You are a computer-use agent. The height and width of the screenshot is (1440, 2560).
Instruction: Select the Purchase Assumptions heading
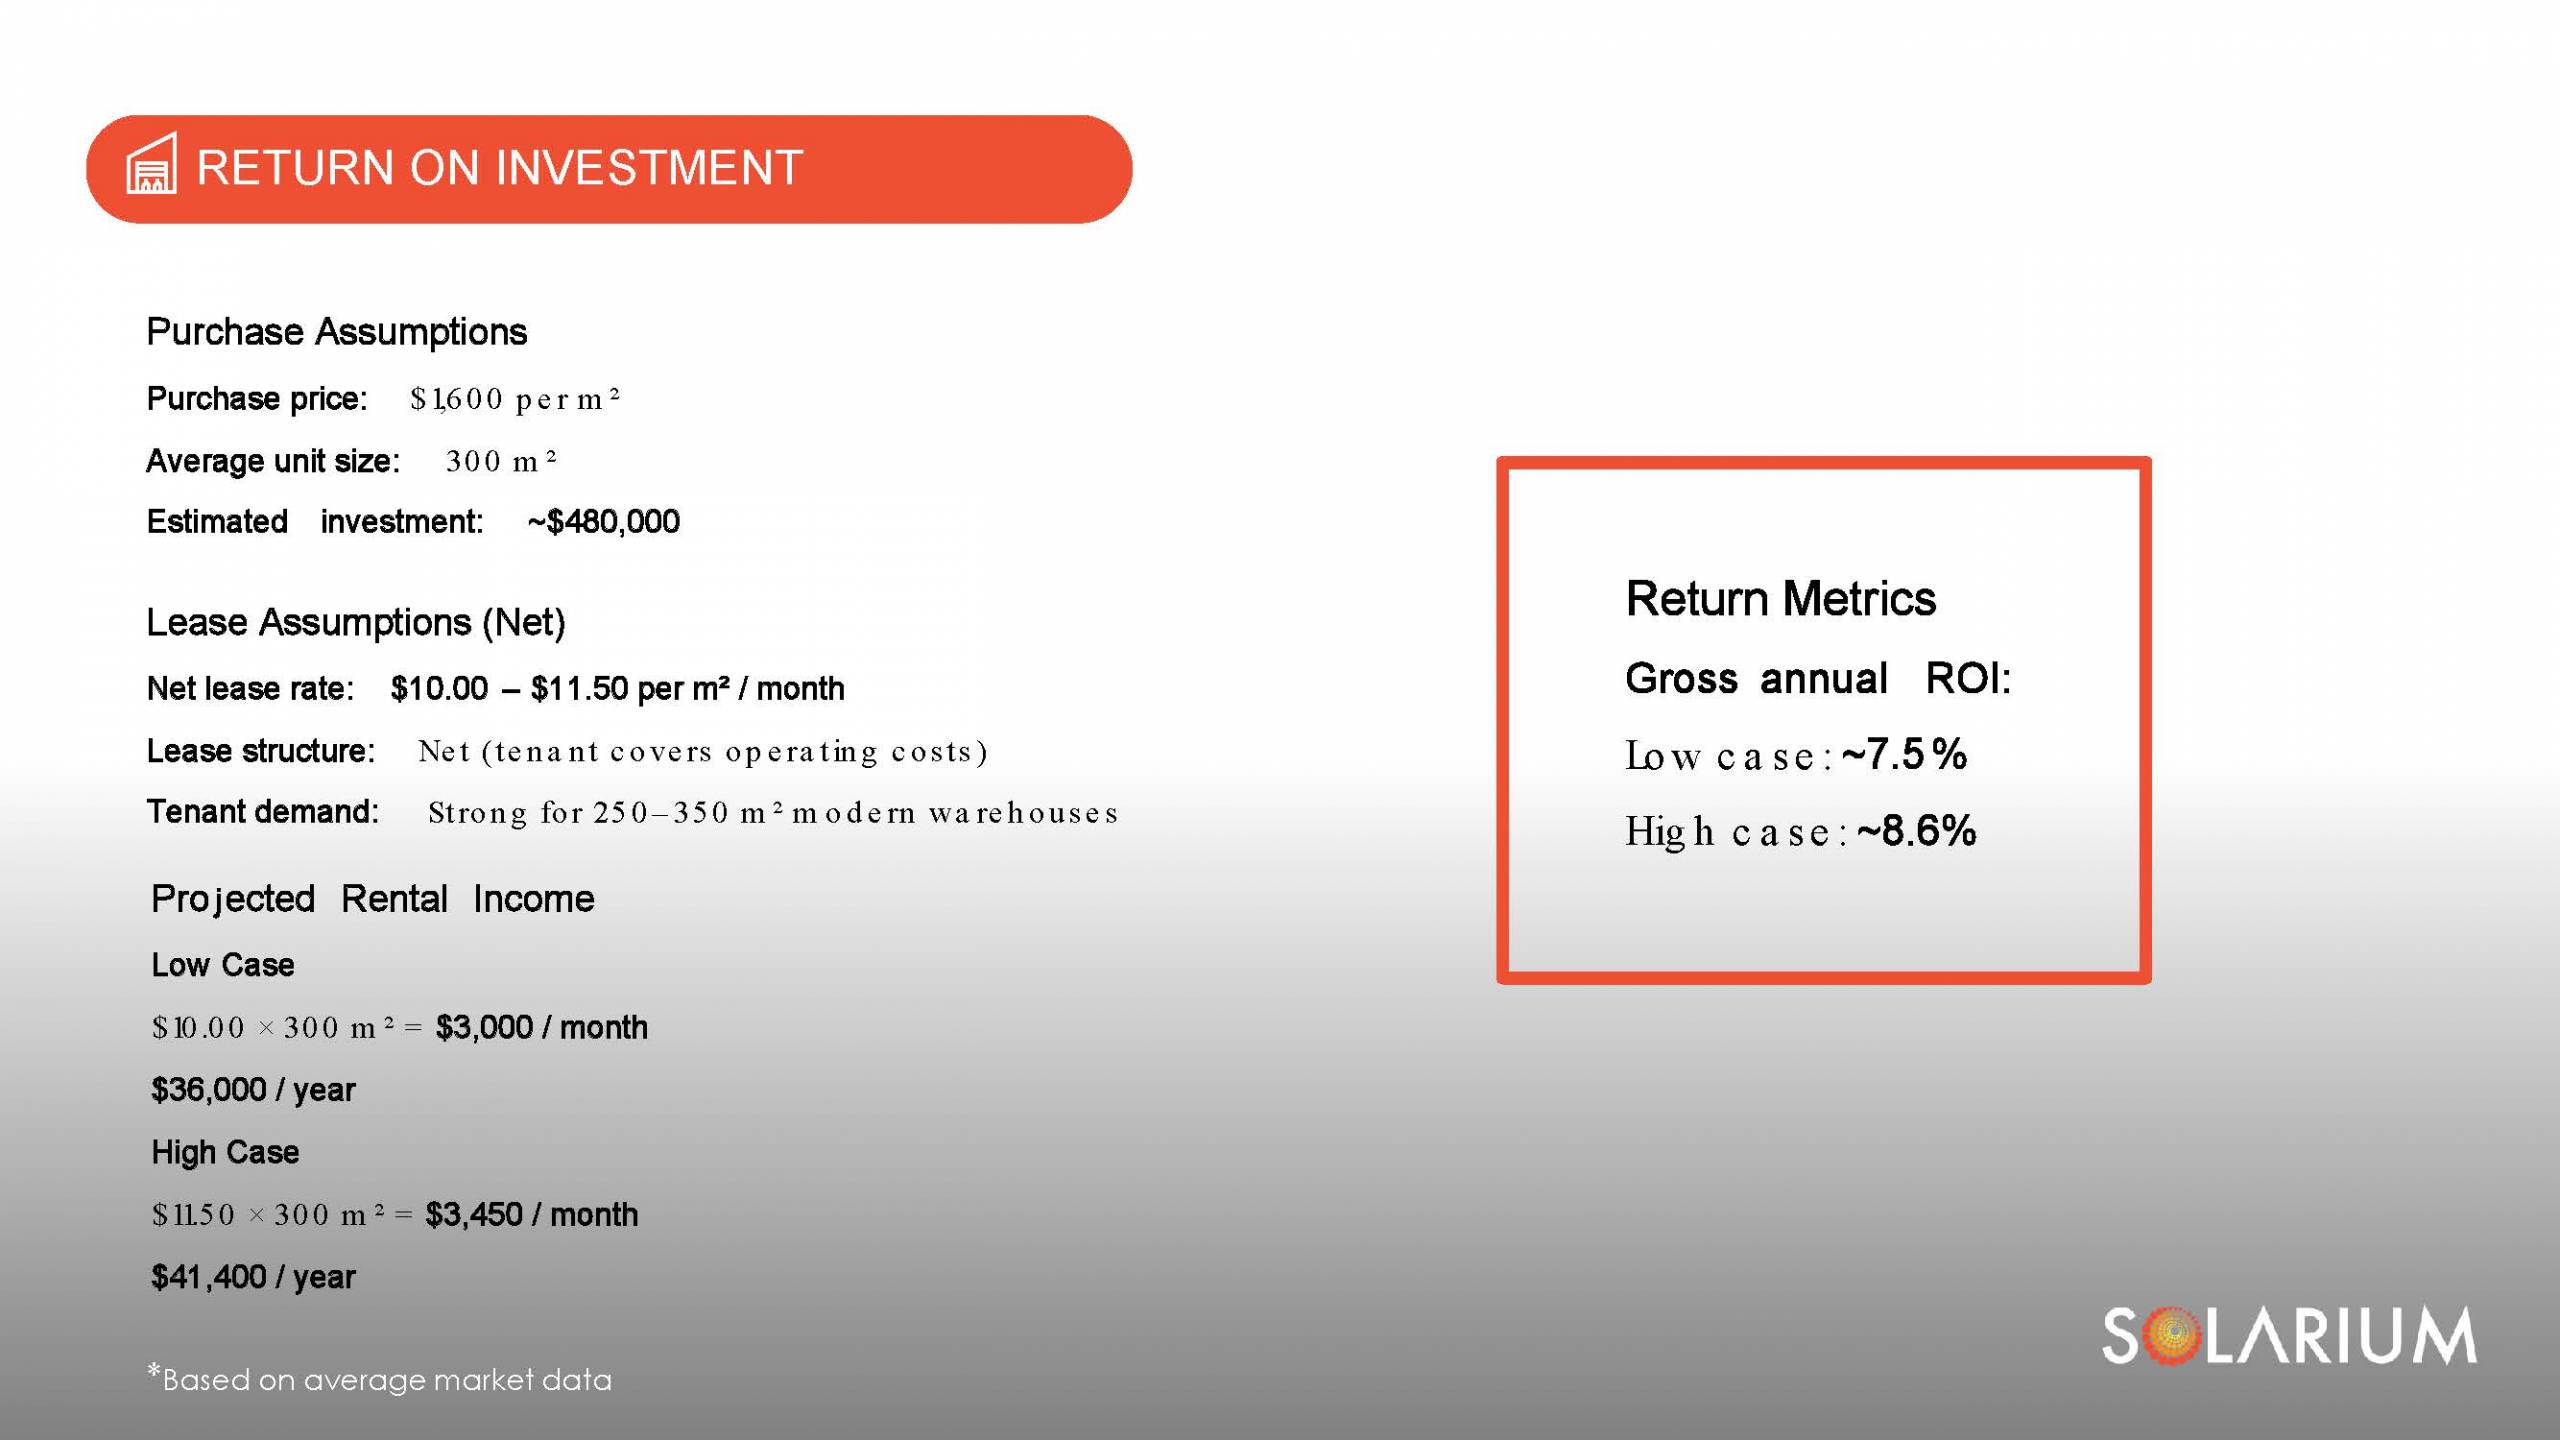pos(336,332)
